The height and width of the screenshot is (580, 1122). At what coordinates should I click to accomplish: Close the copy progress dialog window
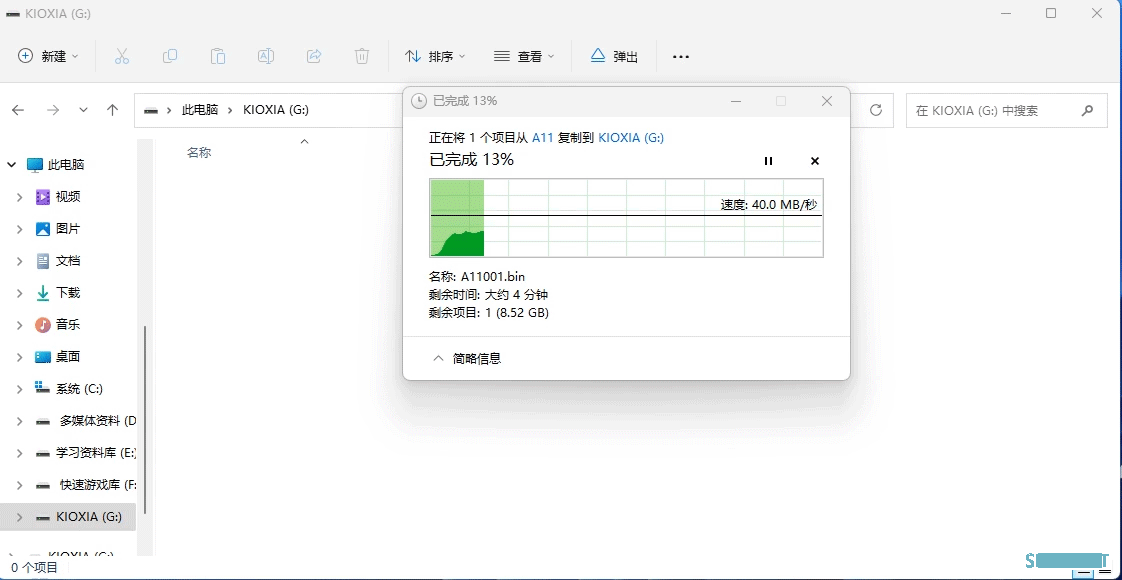[x=826, y=101]
